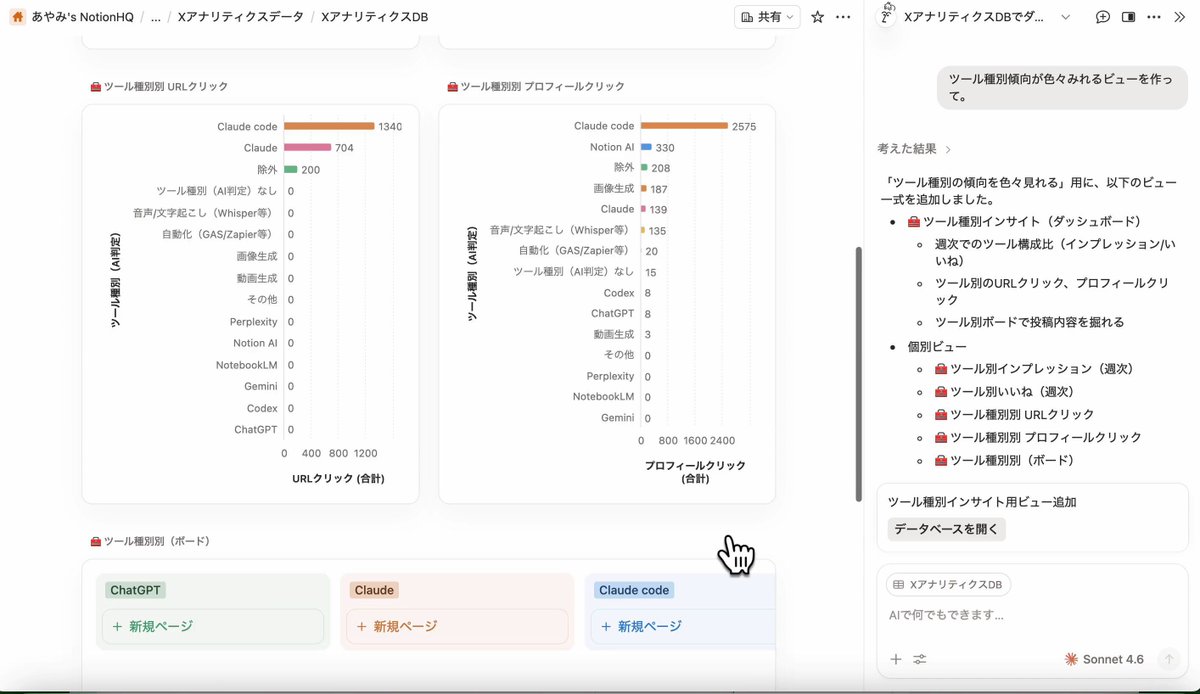The height and width of the screenshot is (694, 1200).
Task: Click URLクリック (合計) axis label
Action: point(338,479)
